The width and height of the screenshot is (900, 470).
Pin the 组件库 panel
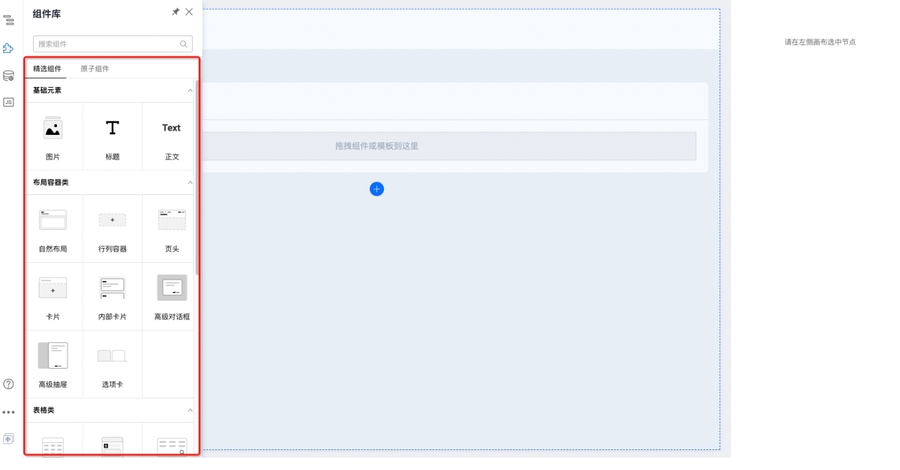[176, 13]
